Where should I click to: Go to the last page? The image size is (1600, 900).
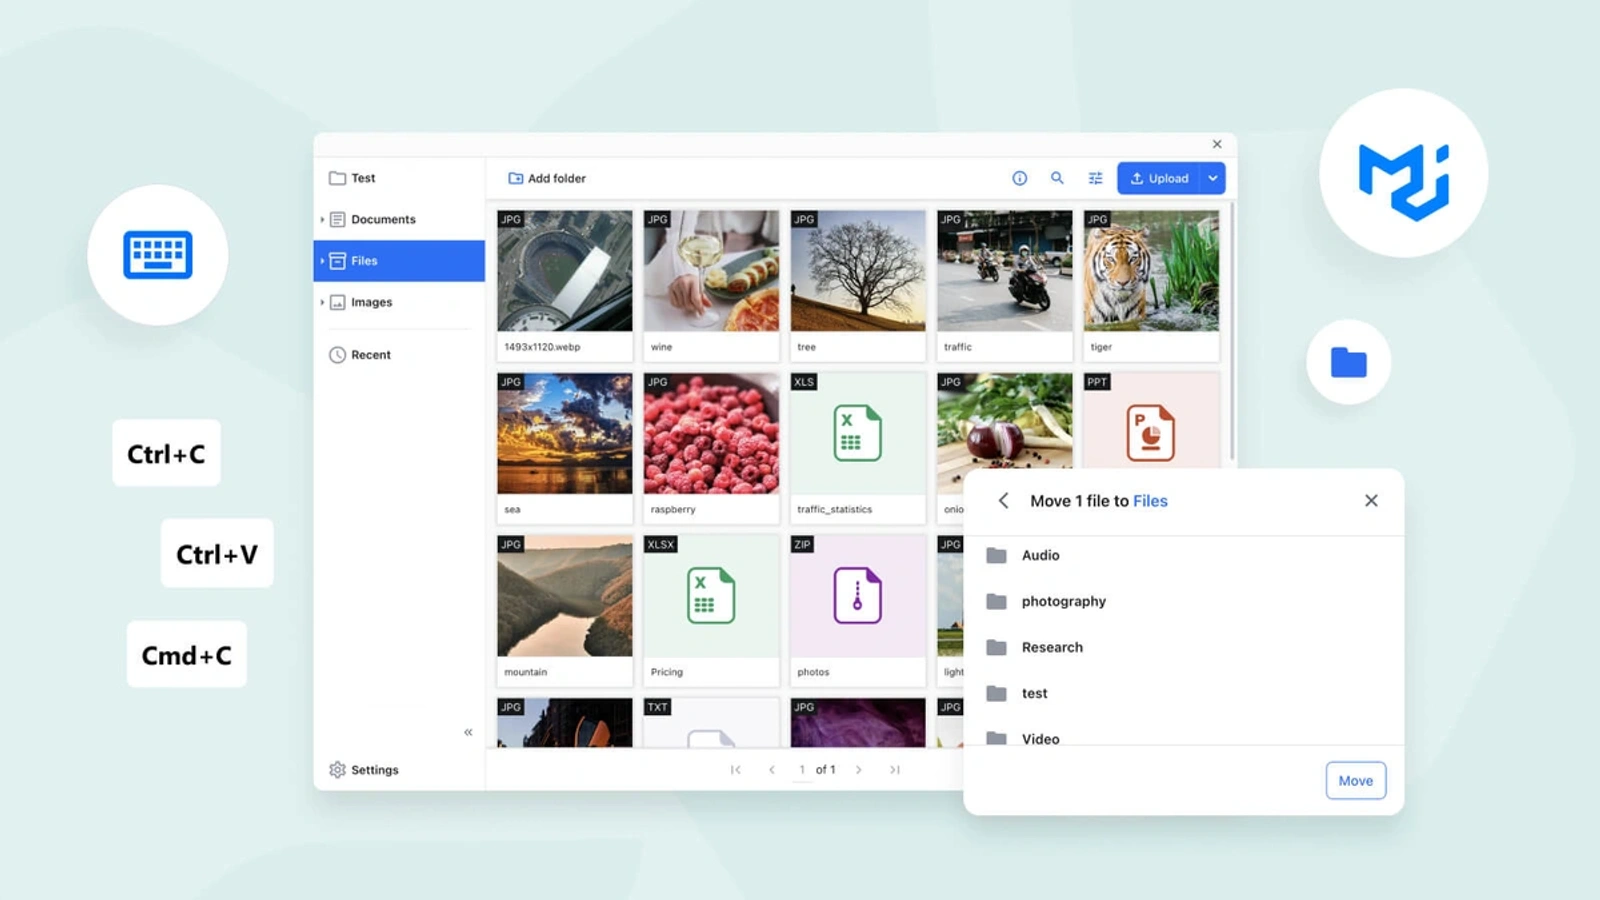[895, 770]
